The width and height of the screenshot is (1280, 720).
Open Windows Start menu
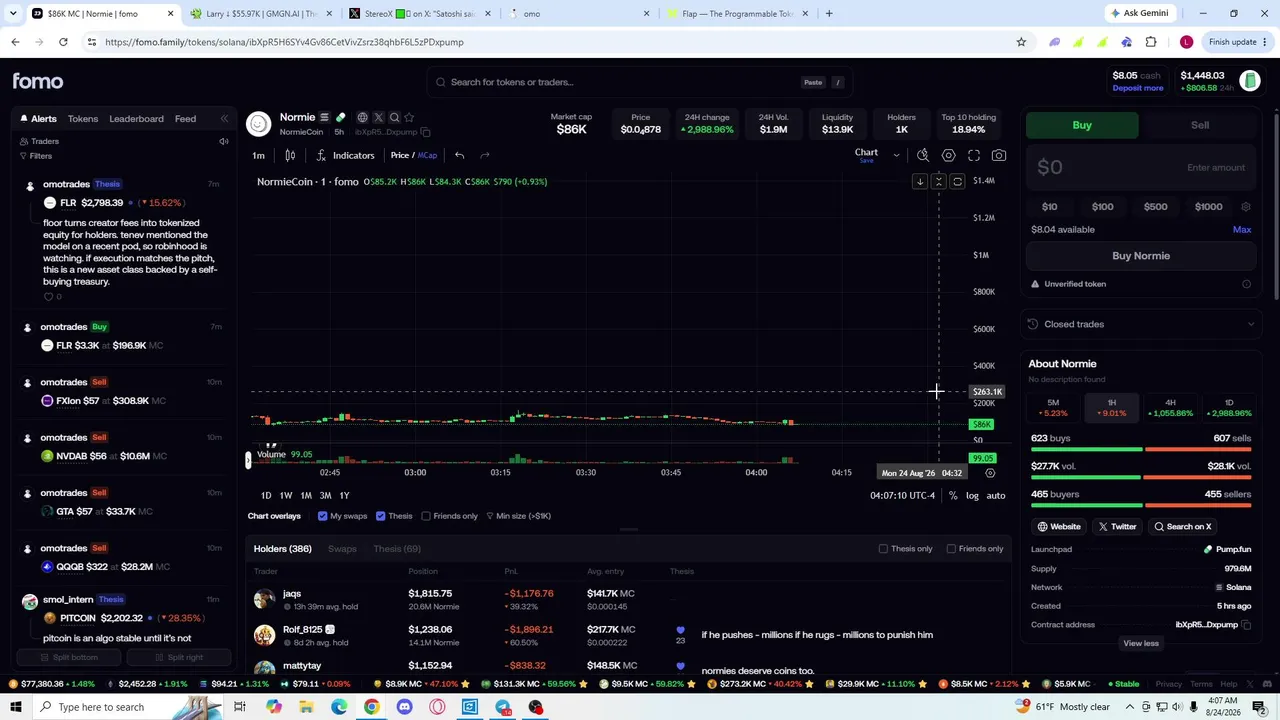tap(15, 707)
